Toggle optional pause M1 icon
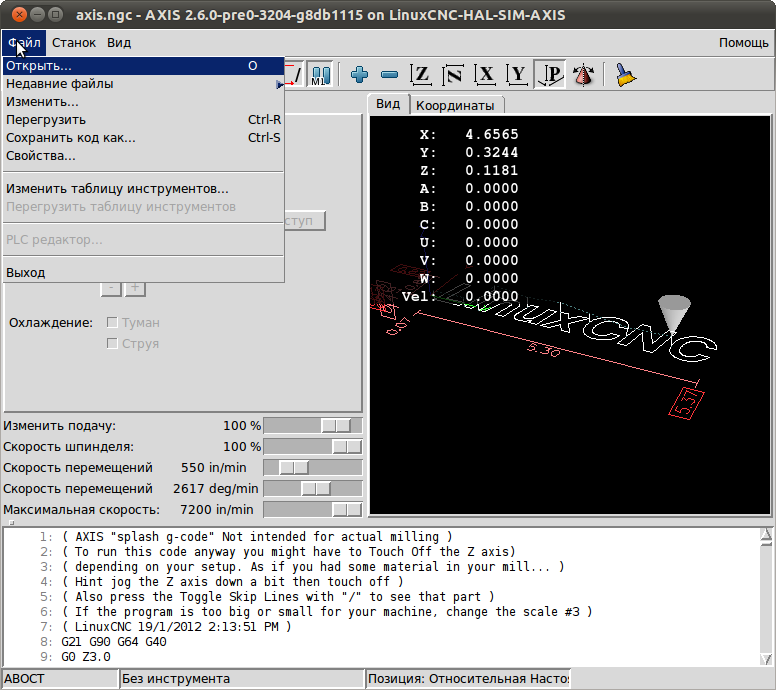 [x=320, y=75]
